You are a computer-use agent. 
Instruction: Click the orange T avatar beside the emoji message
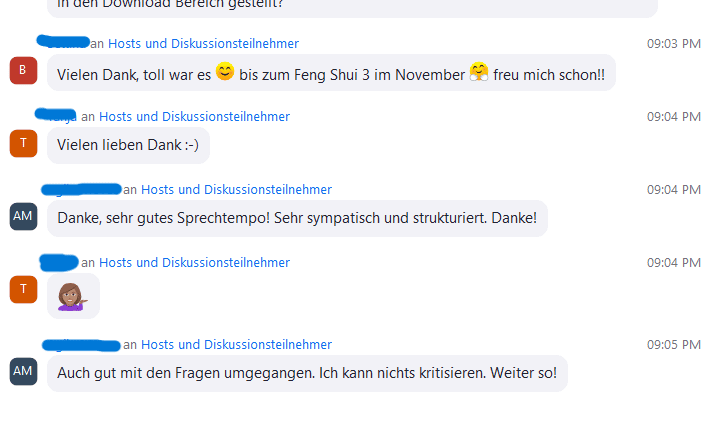[23, 289]
